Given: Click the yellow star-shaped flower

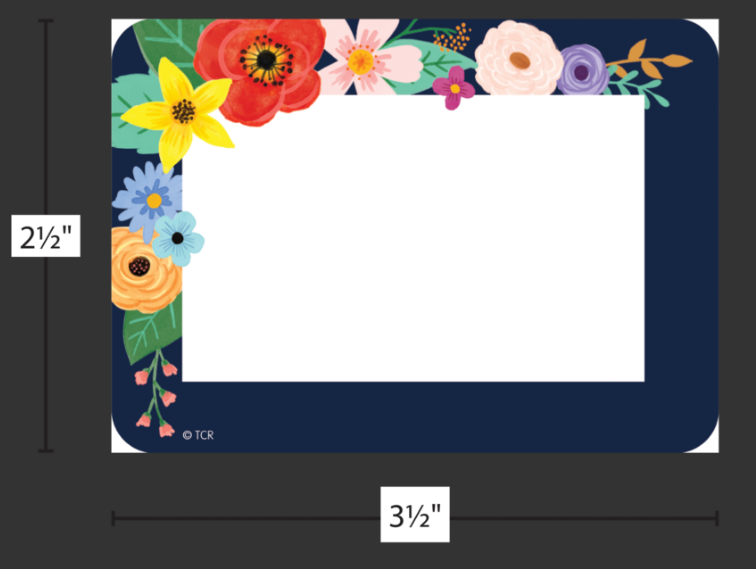Looking at the screenshot, I should pyautogui.click(x=179, y=114).
